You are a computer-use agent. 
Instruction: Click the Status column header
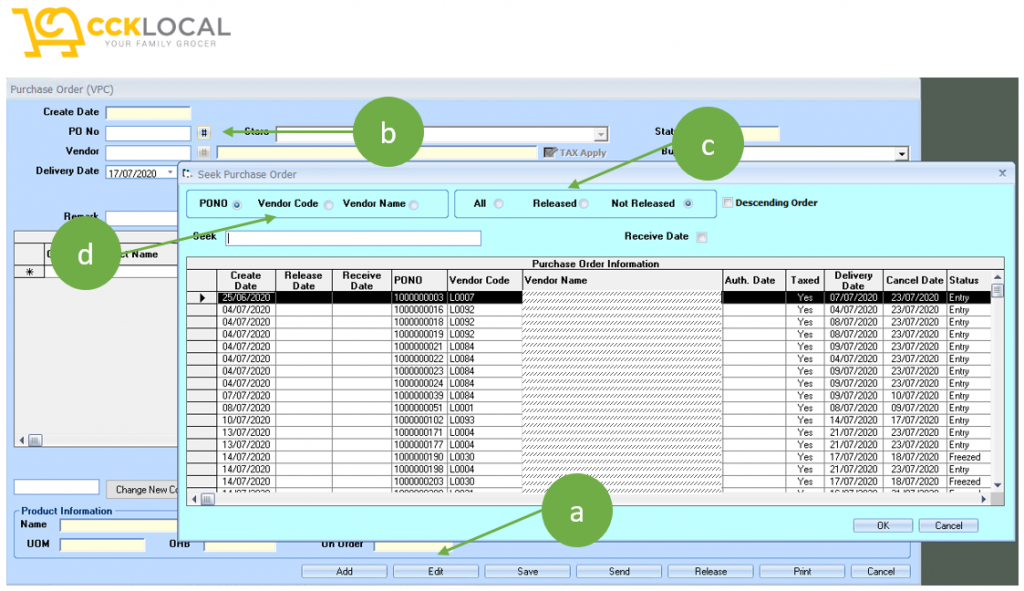[969, 280]
